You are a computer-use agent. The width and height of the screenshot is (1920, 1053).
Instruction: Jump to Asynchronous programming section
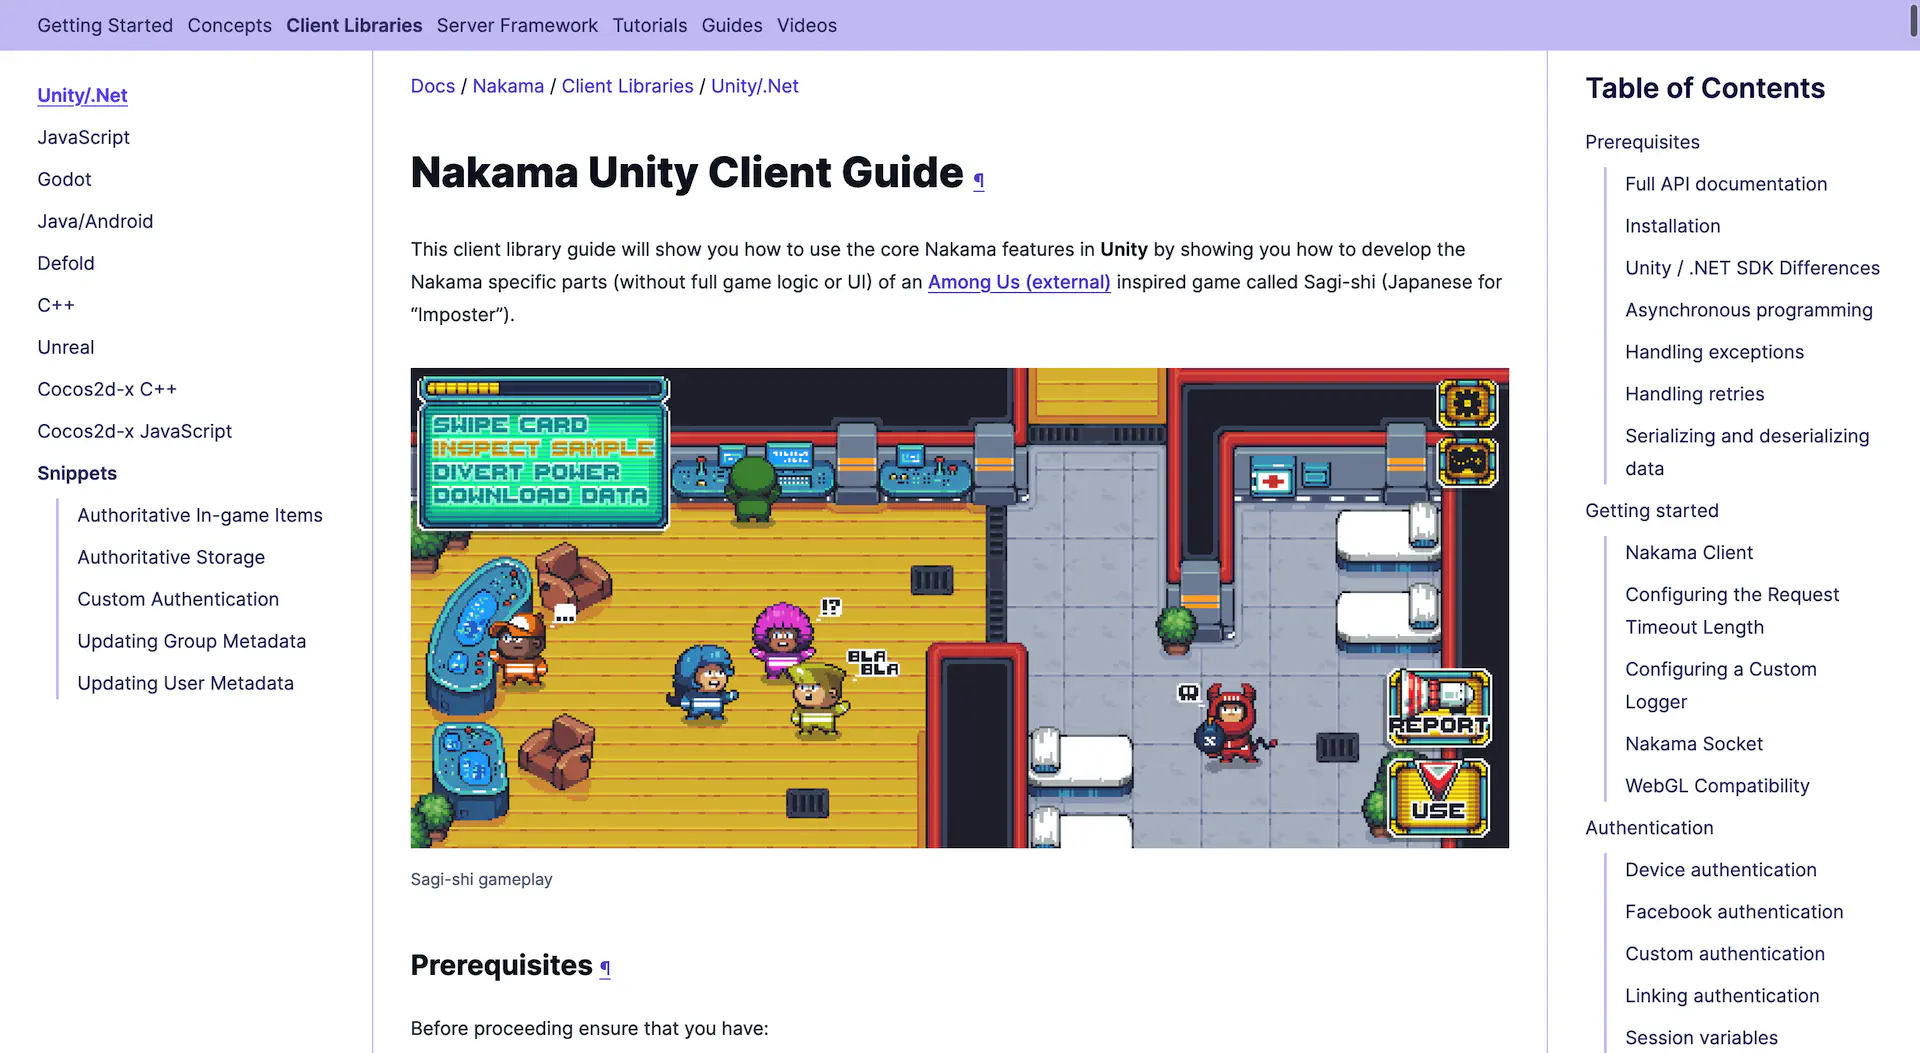pos(1749,310)
